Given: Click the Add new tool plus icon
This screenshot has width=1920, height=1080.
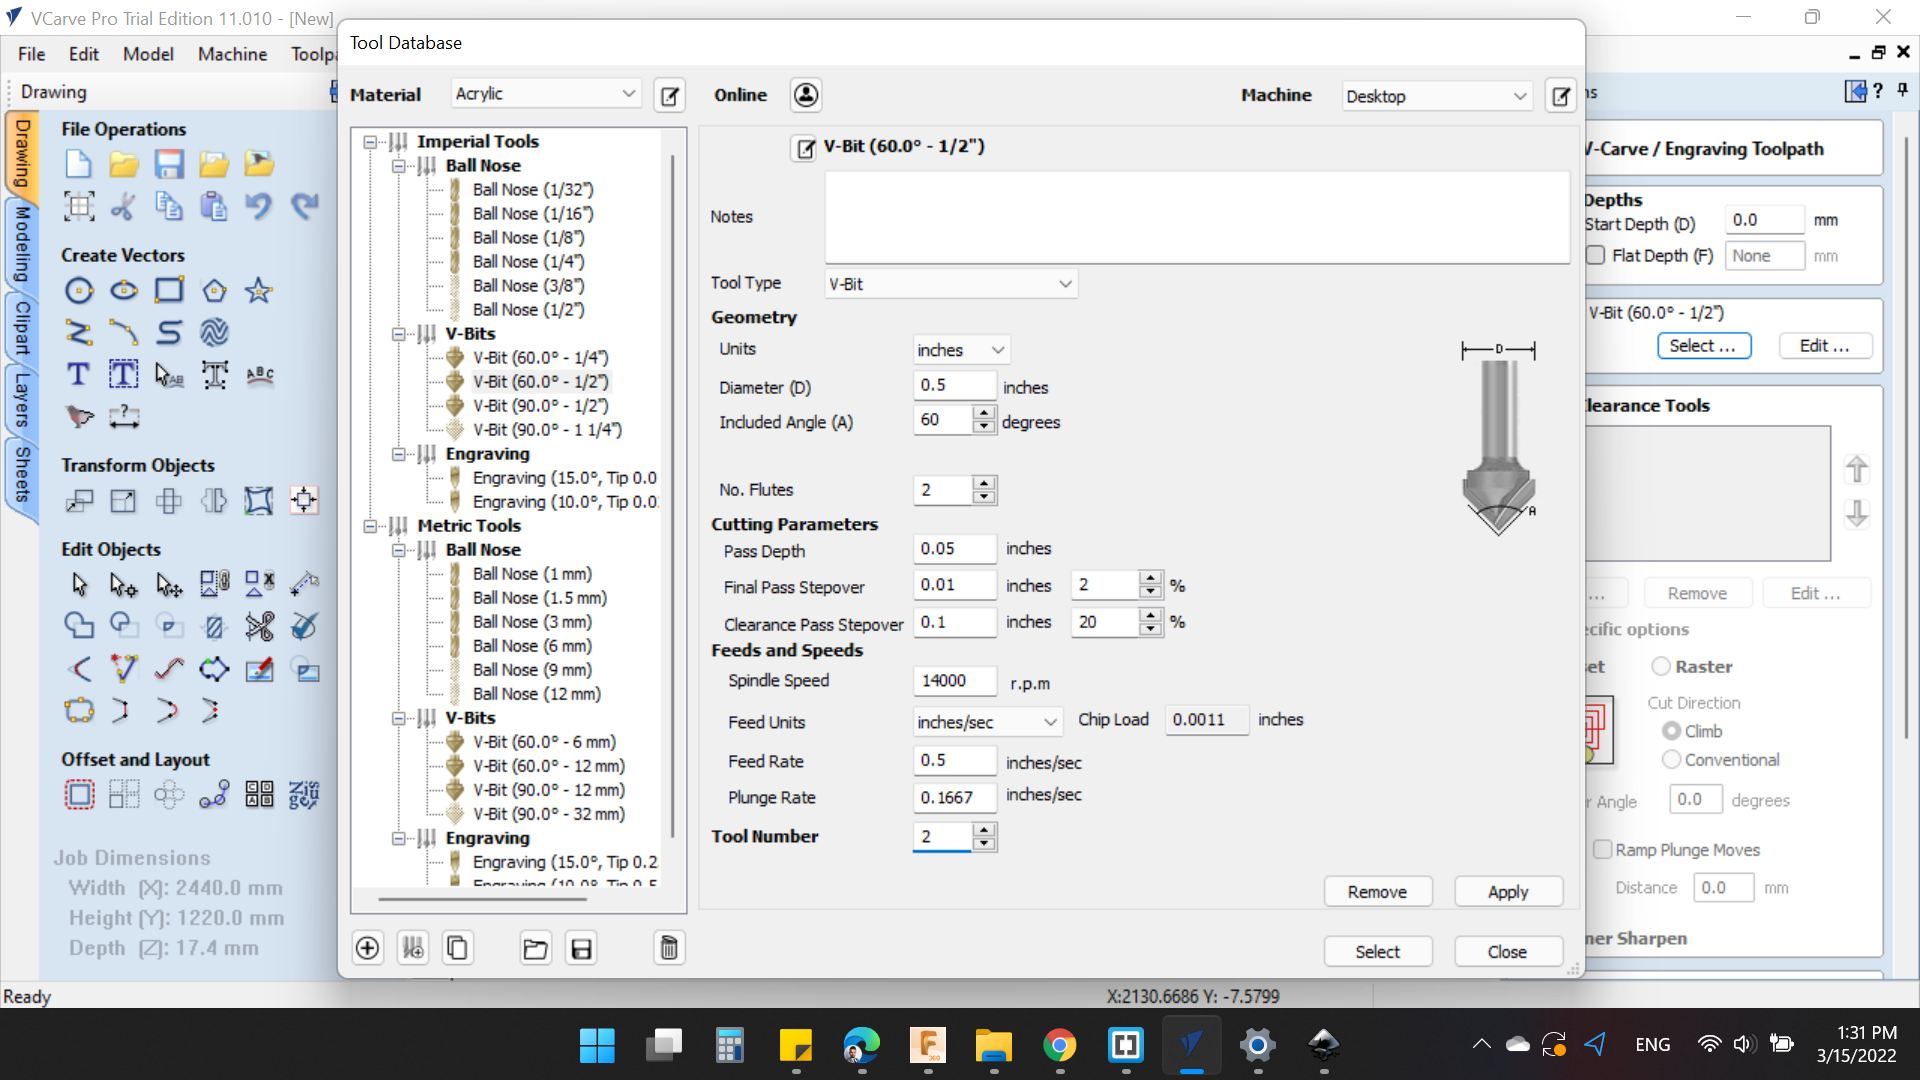Looking at the screenshot, I should pos(368,948).
